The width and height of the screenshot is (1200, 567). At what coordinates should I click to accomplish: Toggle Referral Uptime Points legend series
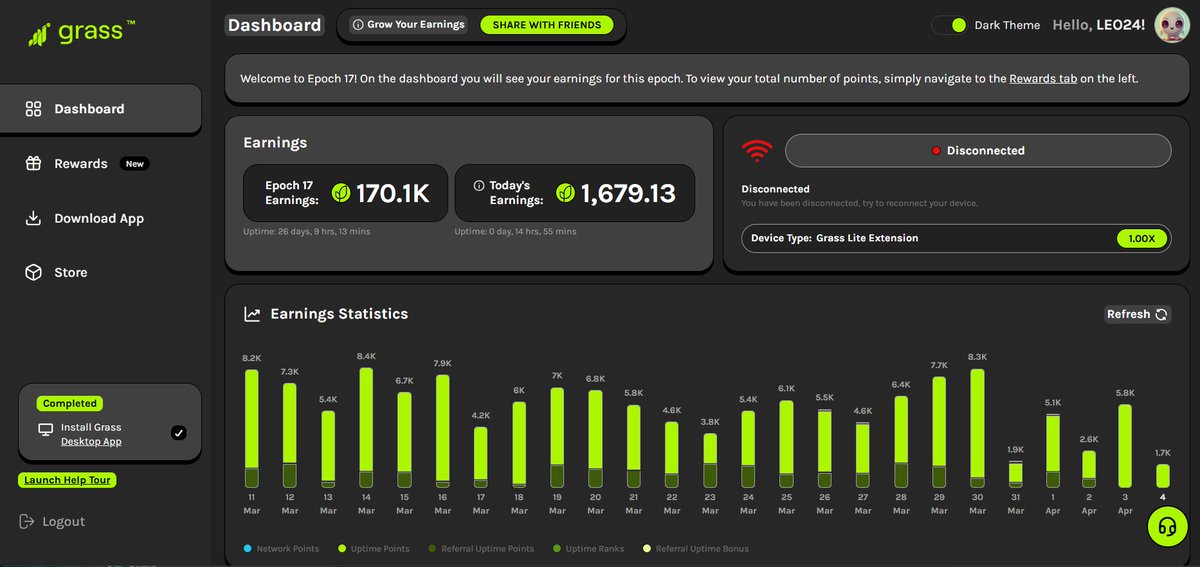481,549
